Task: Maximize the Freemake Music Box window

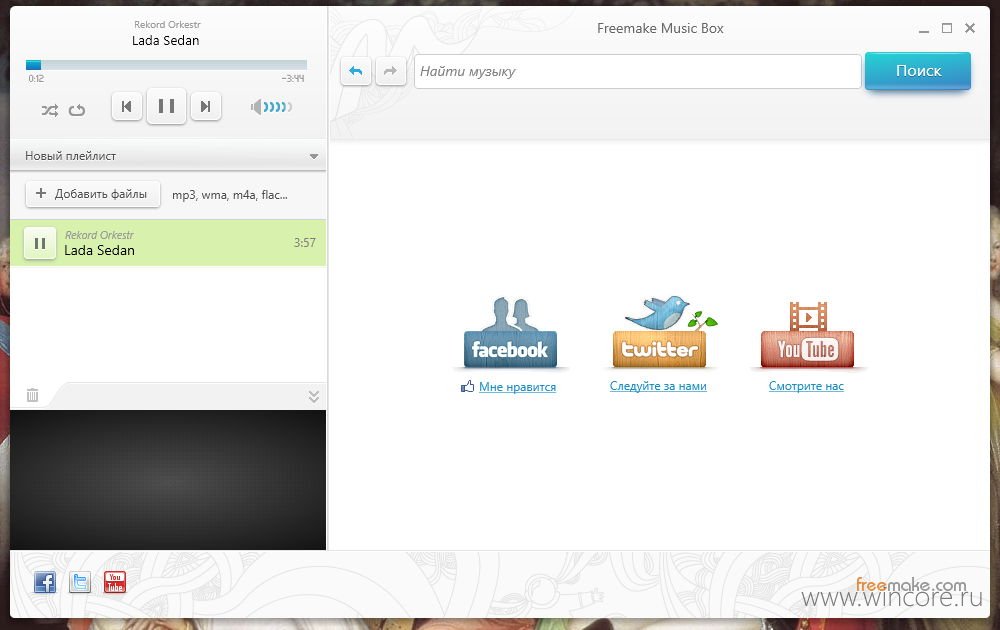Action: [x=947, y=28]
